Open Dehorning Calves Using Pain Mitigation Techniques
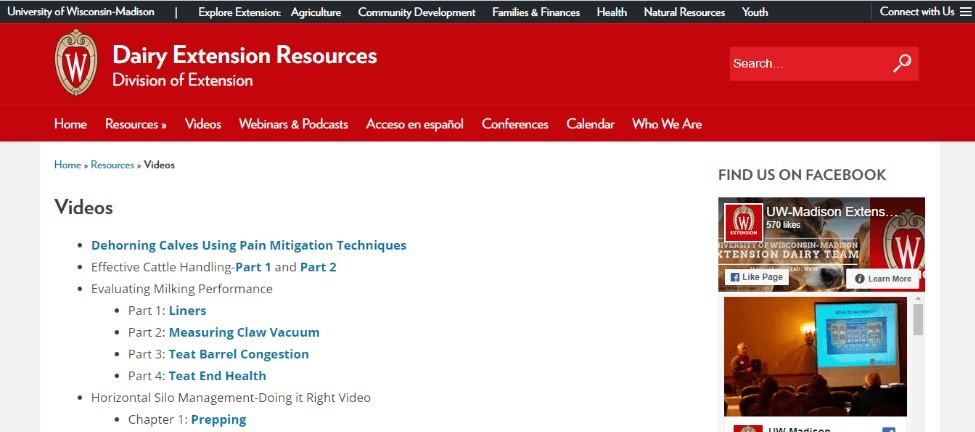This screenshot has width=975, height=432. pyautogui.click(x=249, y=245)
